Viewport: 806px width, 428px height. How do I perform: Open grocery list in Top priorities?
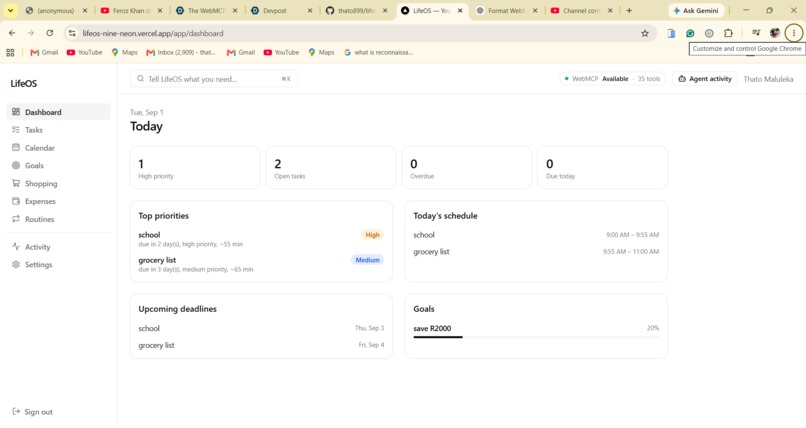click(261, 264)
